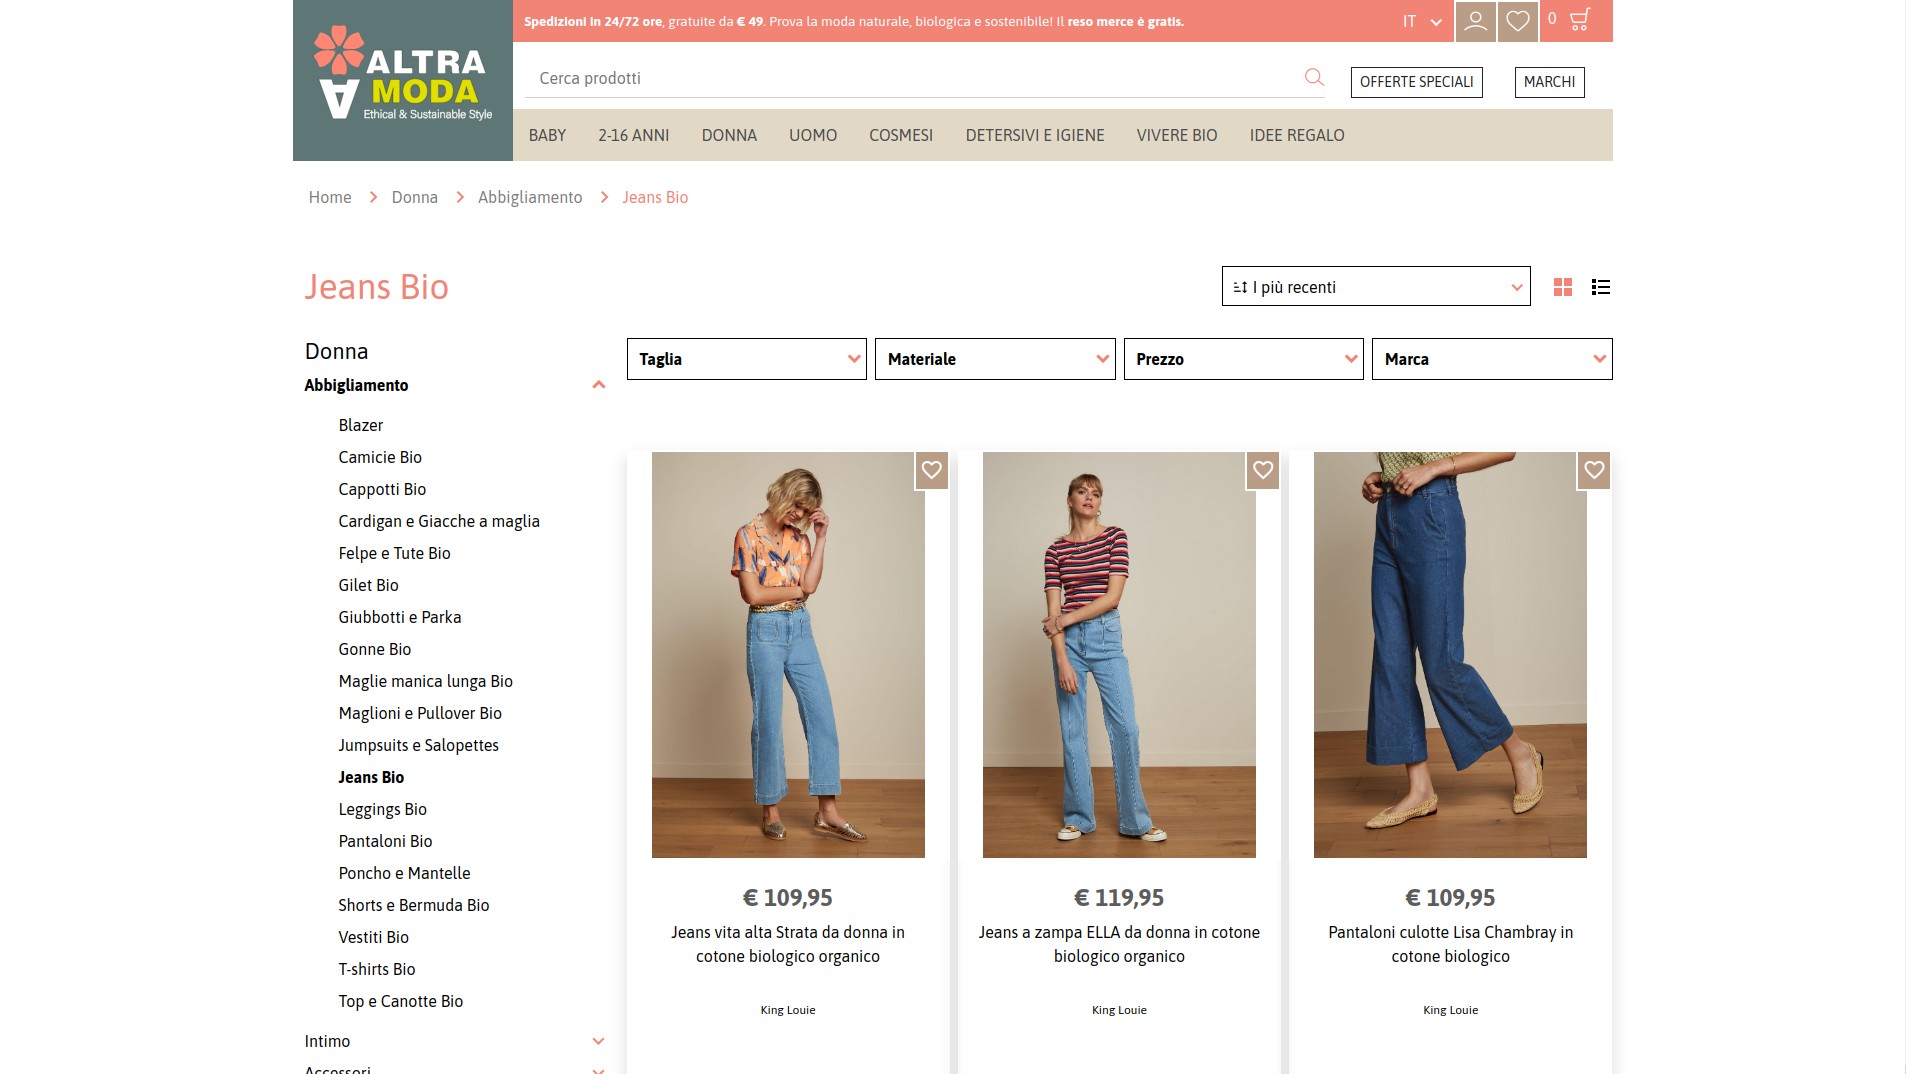Go to Abbigliamento breadcrumb
This screenshot has width=1906, height=1074.
(x=530, y=197)
